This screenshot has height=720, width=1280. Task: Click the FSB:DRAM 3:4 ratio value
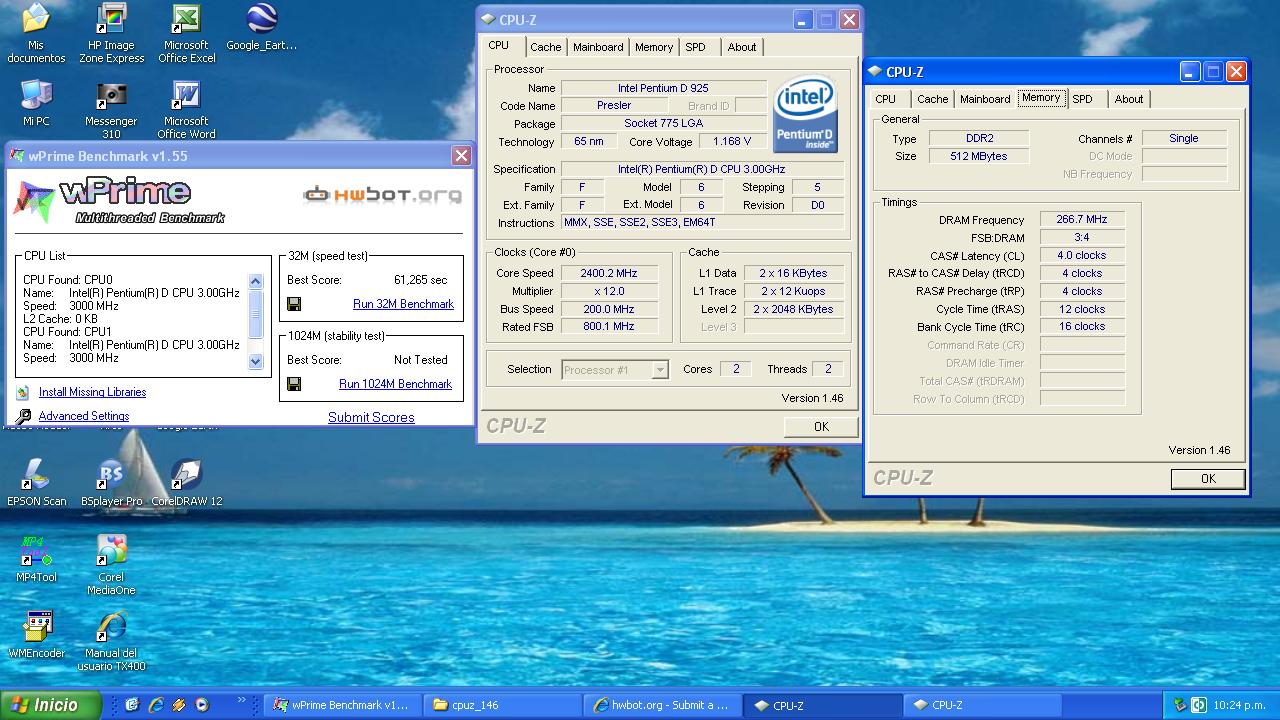1082,238
